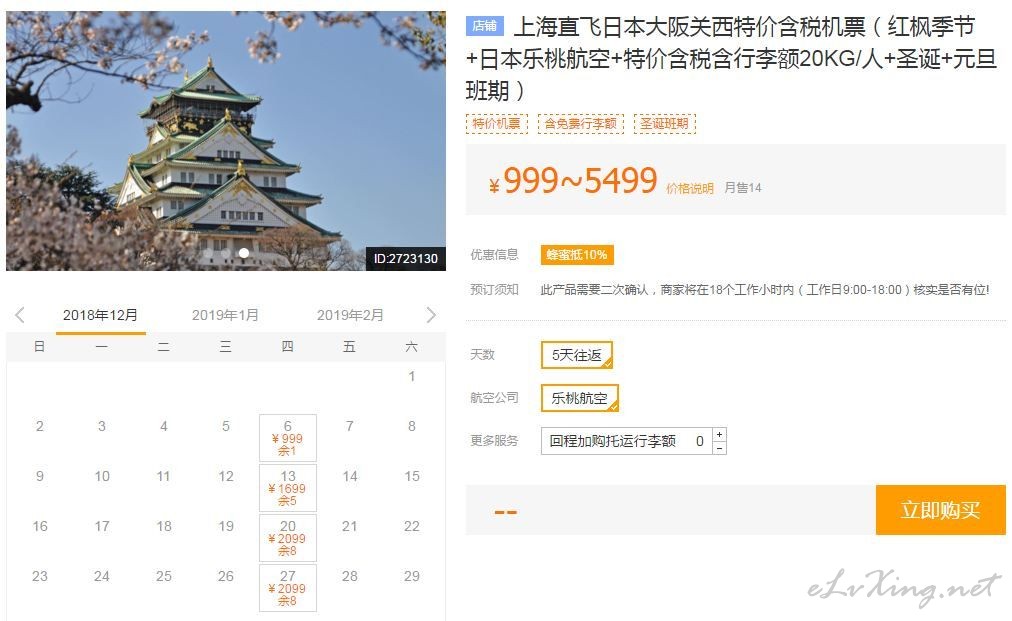Viewport: 1012px width, 621px height.
Task: Click December 1 in the calendar
Action: [x=412, y=376]
